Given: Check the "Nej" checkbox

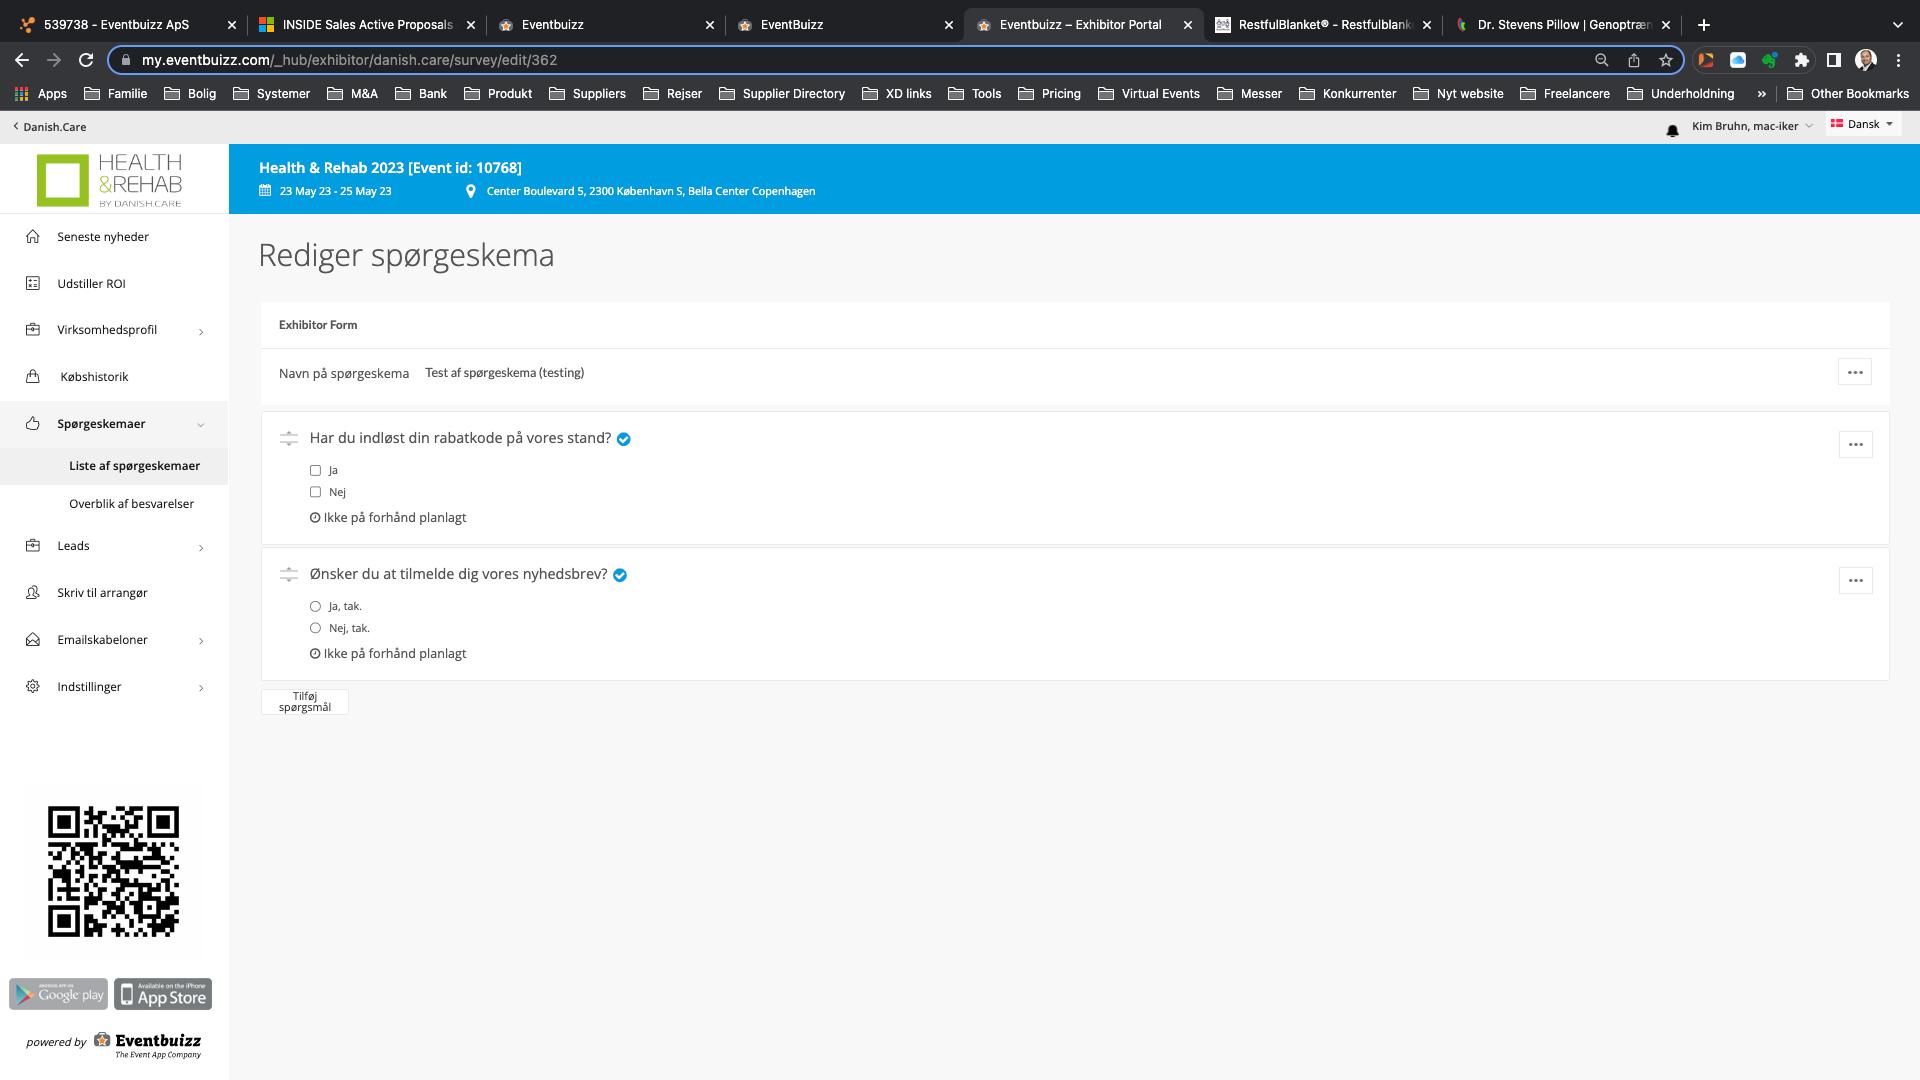Looking at the screenshot, I should click(x=315, y=492).
